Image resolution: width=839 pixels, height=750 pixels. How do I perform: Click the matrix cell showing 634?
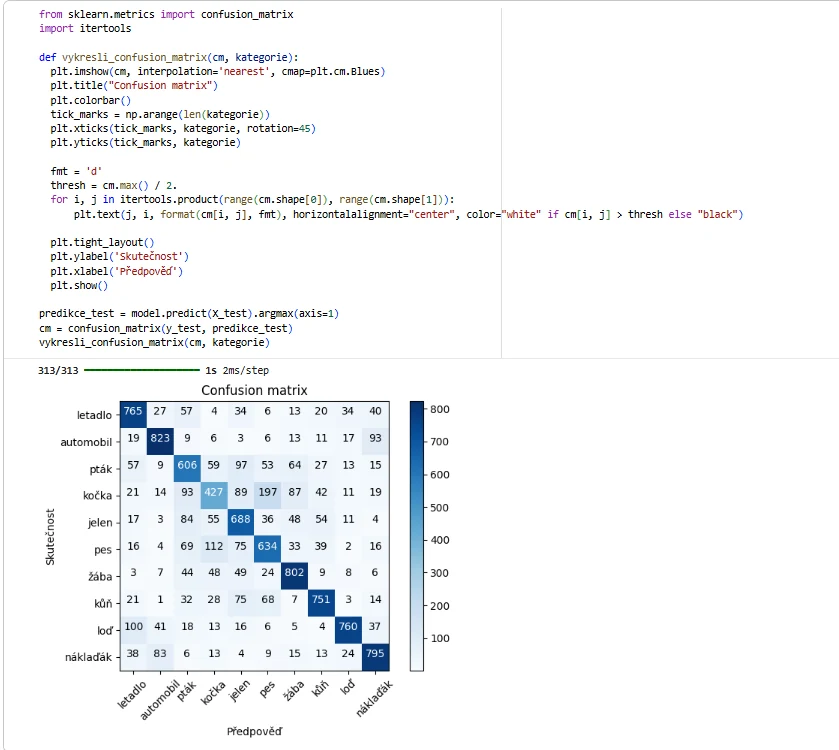pyautogui.click(x=268, y=549)
